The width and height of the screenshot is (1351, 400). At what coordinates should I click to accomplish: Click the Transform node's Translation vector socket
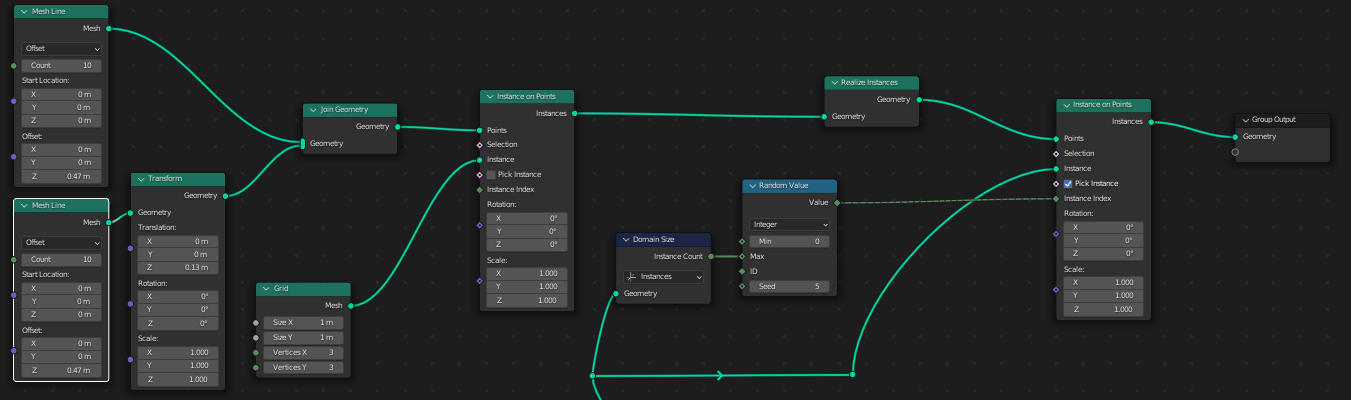click(131, 249)
